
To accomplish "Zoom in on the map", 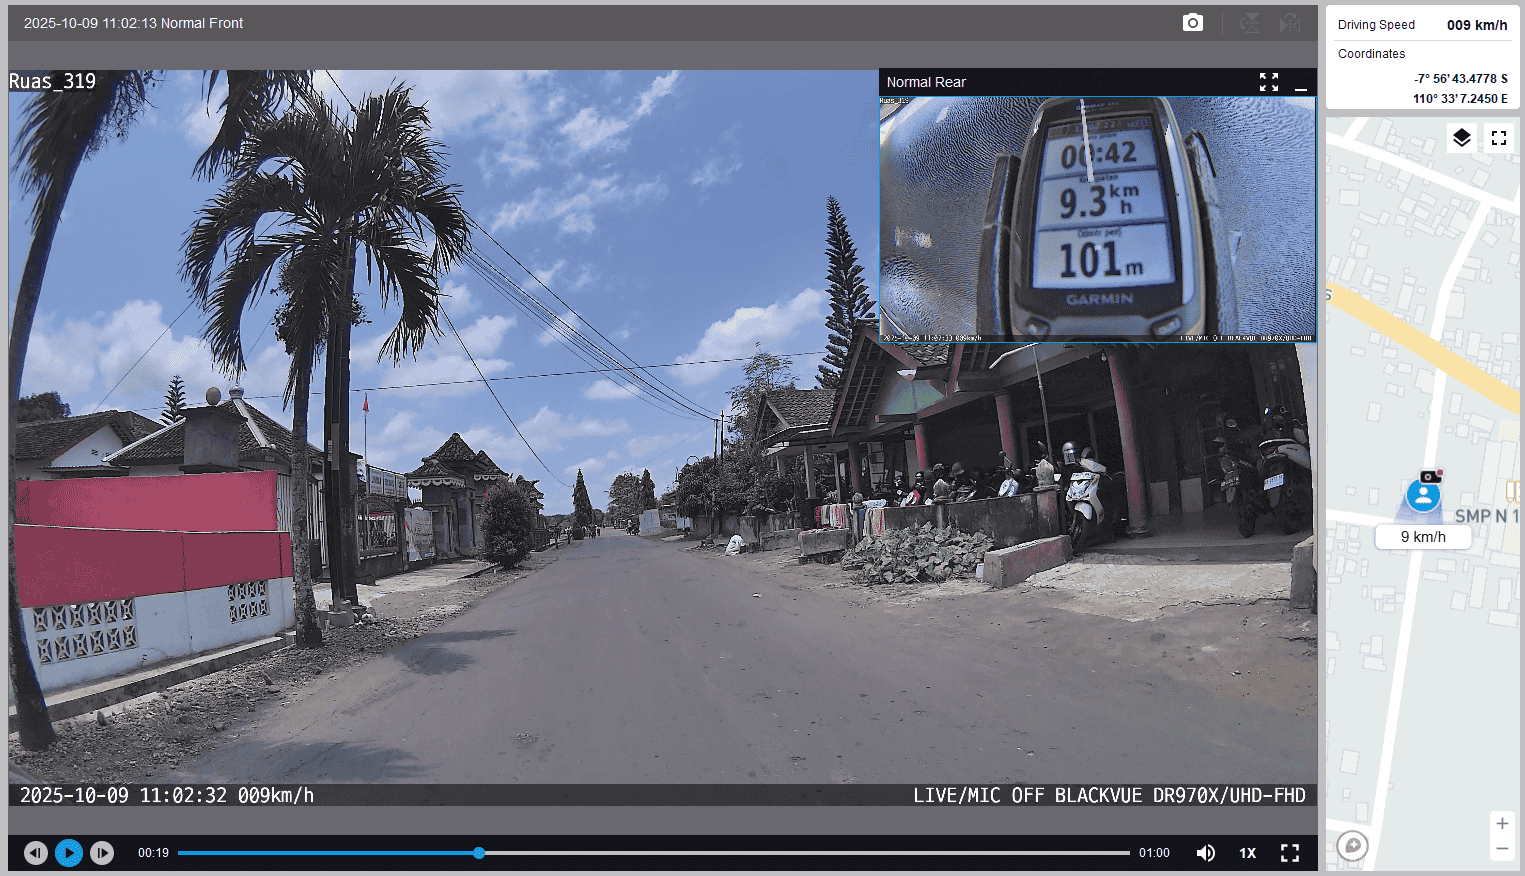I will (1501, 824).
